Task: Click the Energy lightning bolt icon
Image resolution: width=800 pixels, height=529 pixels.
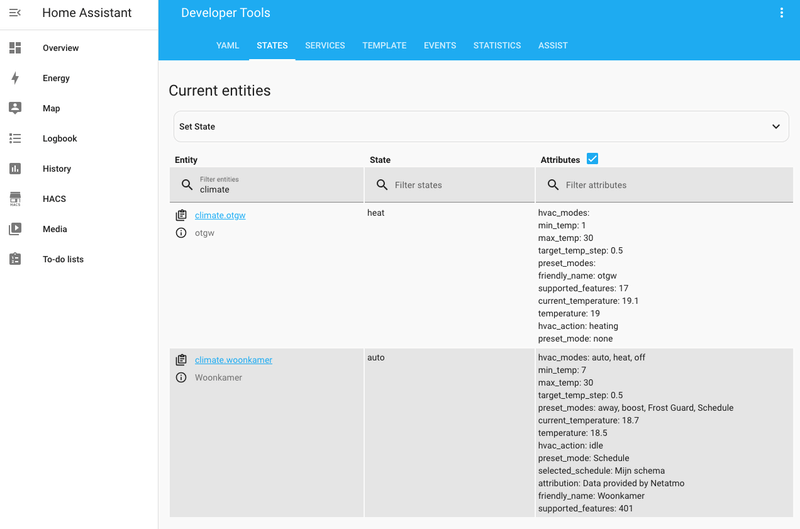Action: (15, 78)
